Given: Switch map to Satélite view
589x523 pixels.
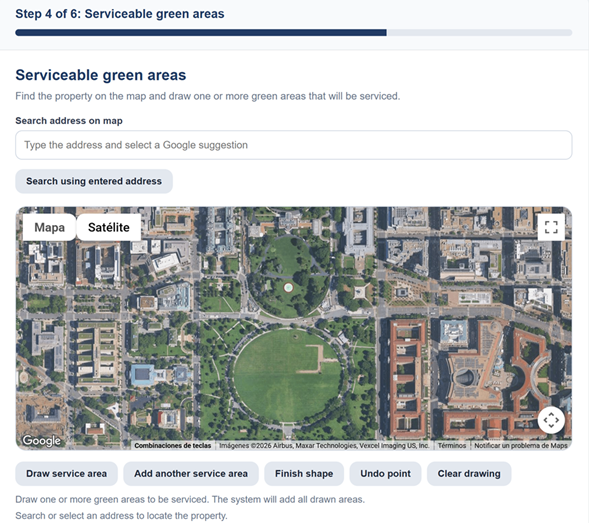Looking at the screenshot, I should pyautogui.click(x=109, y=227).
